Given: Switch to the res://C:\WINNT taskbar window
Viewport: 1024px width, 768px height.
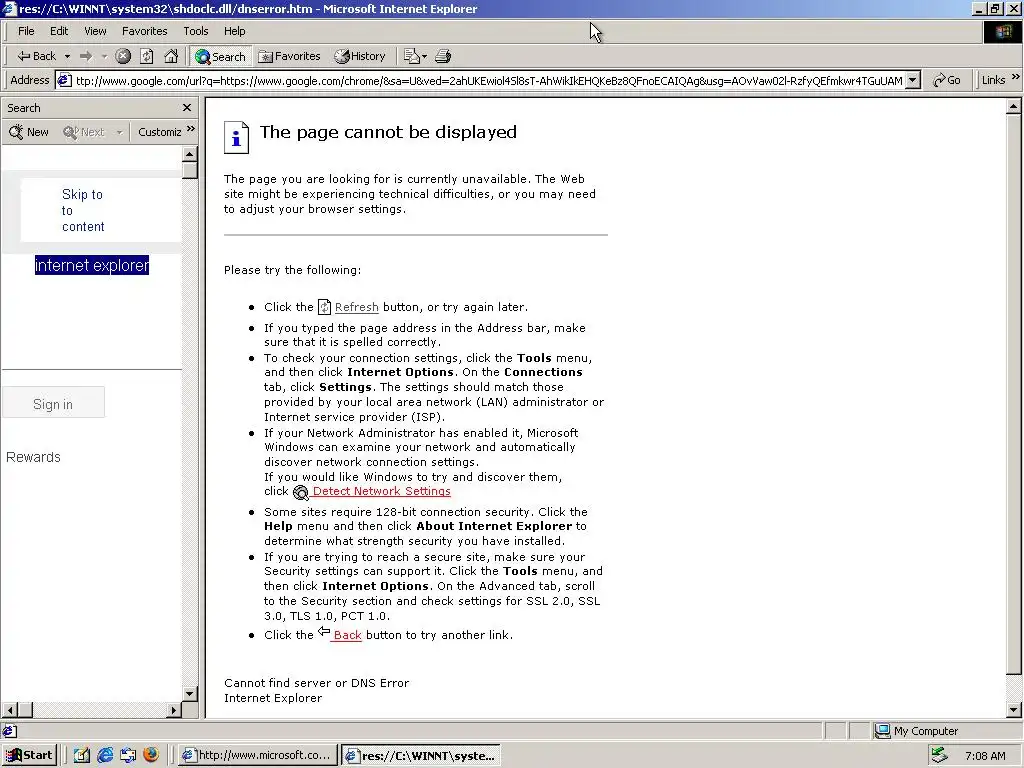Looking at the screenshot, I should tap(421, 756).
